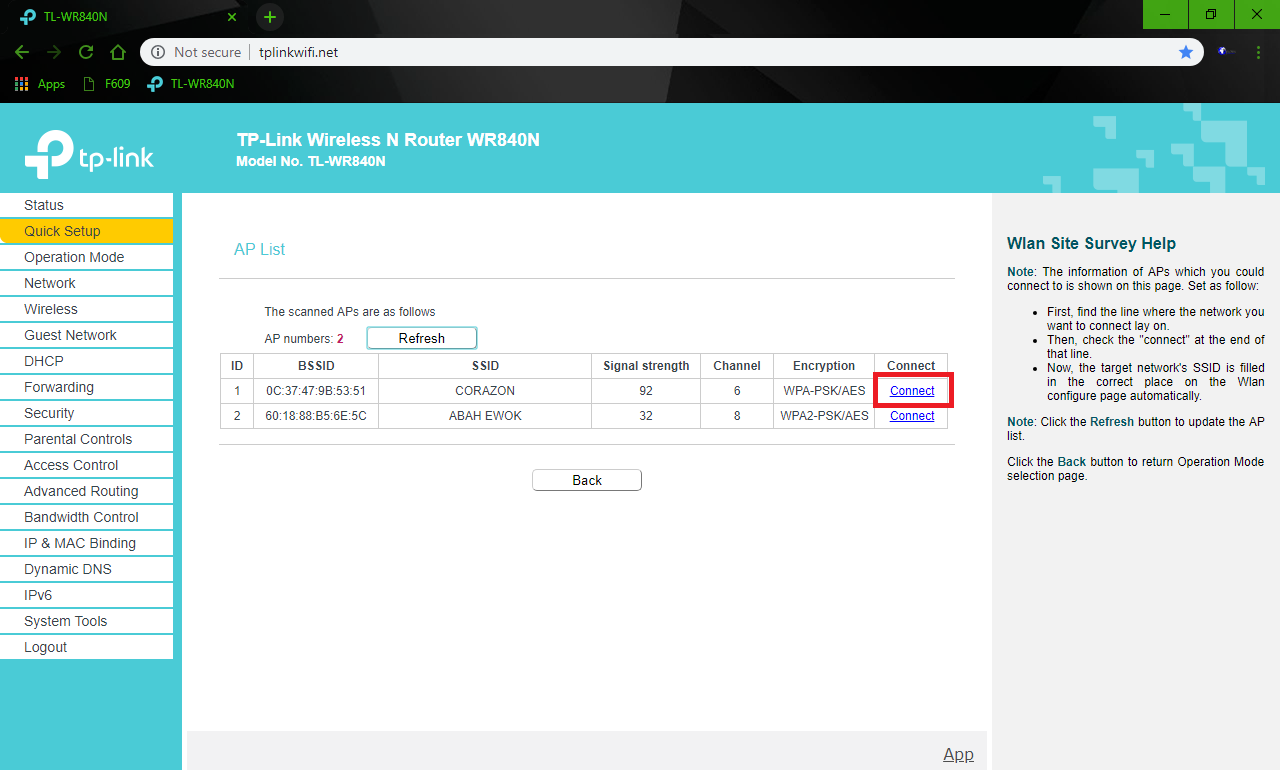Image resolution: width=1280 pixels, height=770 pixels.
Task: Click the AP List heading
Action: click(260, 249)
